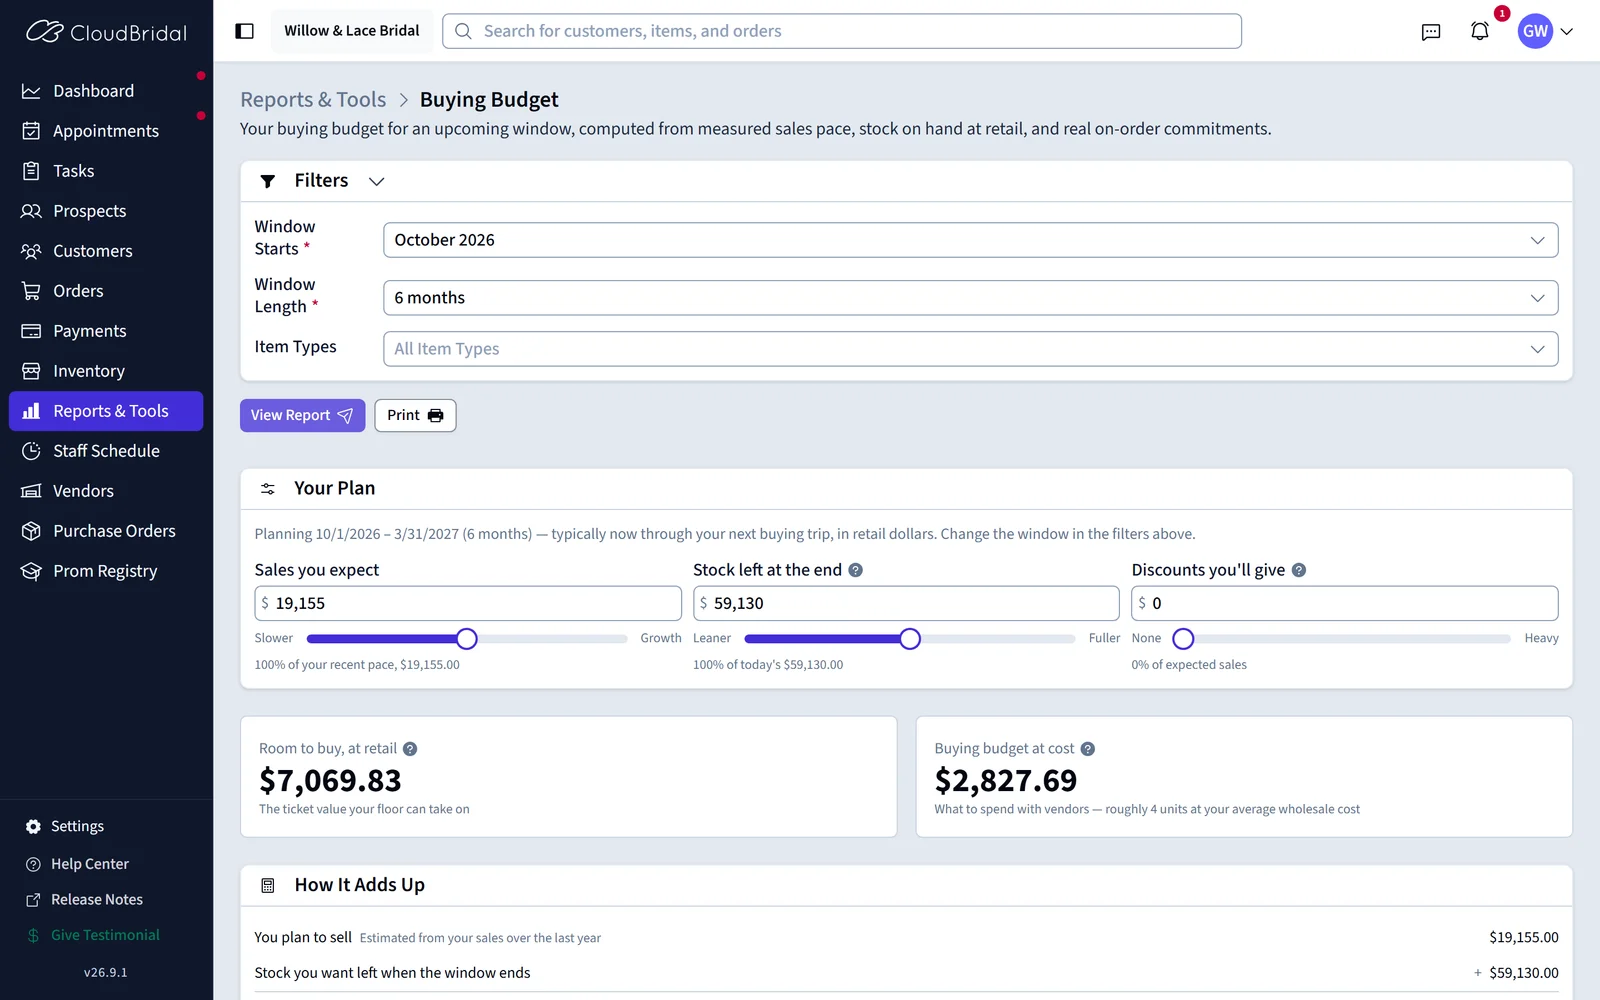Click the $7,069.83 room to buy value

(330, 780)
